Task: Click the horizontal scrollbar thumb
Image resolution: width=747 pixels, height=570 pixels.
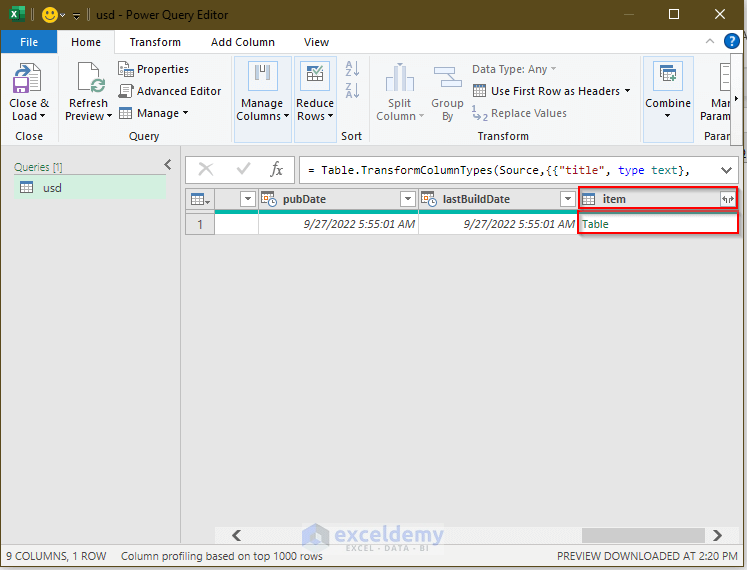Action: (643, 536)
